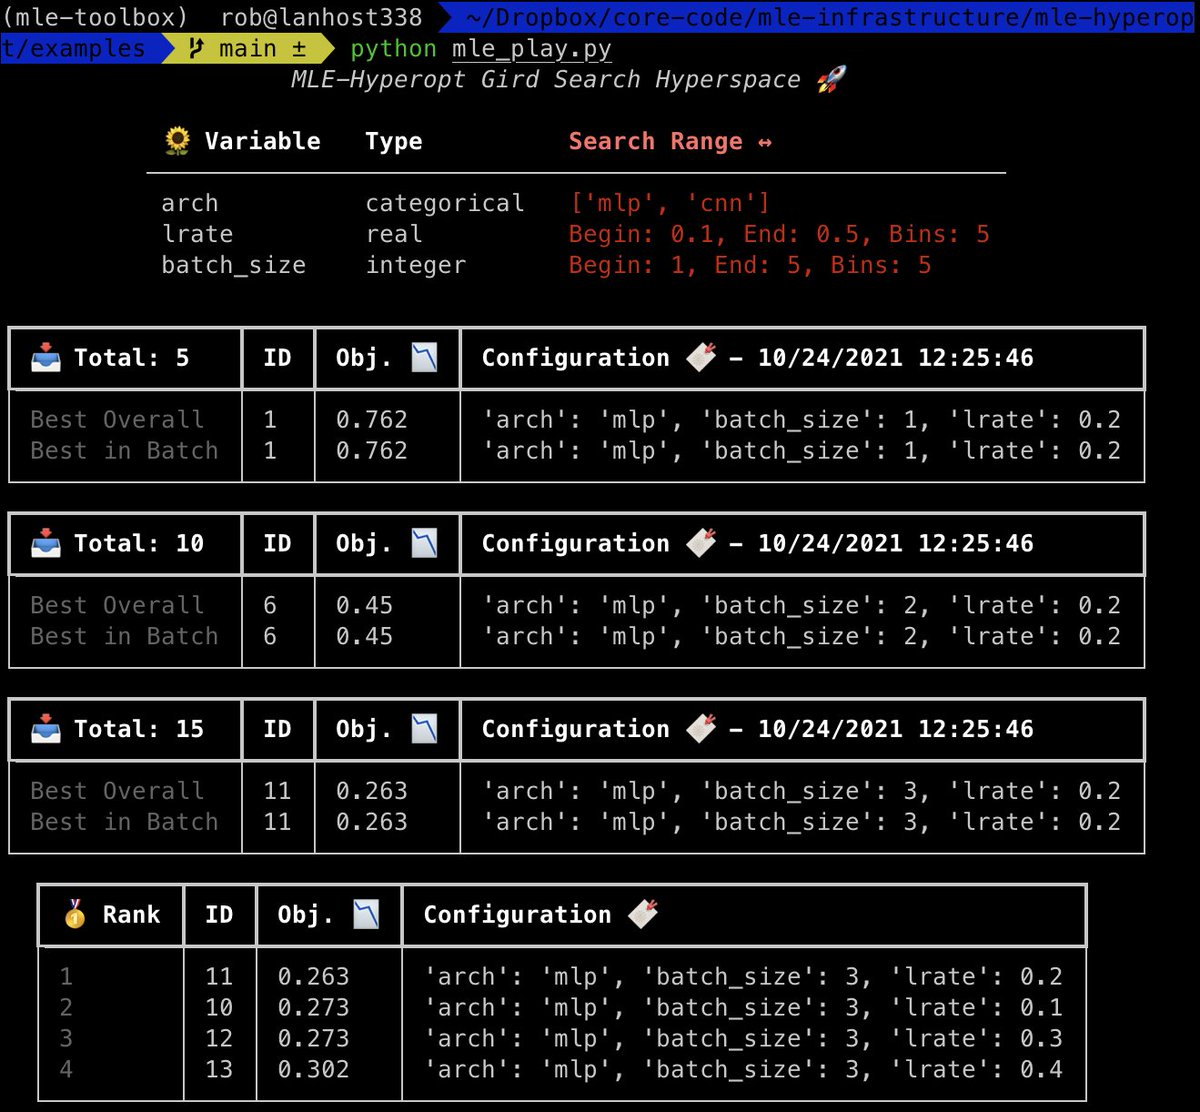
Task: Click the 'Rank' header text
Action: [x=131, y=915]
